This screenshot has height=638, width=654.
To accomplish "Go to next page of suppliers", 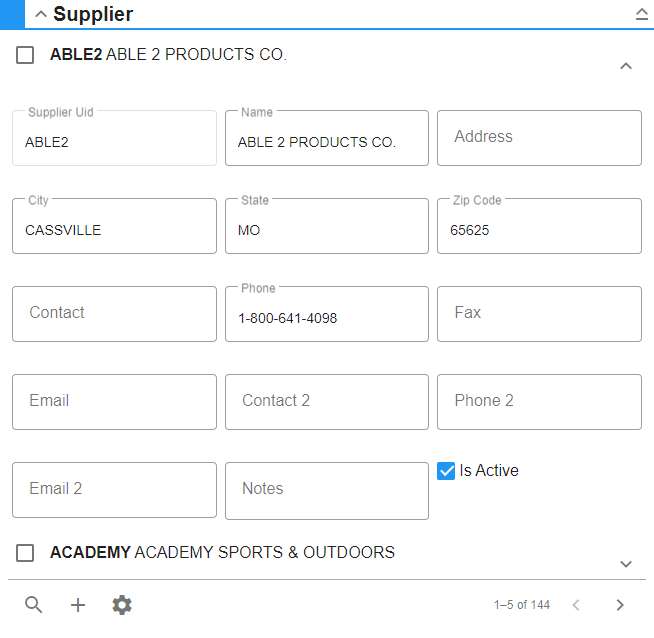I will [x=620, y=605].
